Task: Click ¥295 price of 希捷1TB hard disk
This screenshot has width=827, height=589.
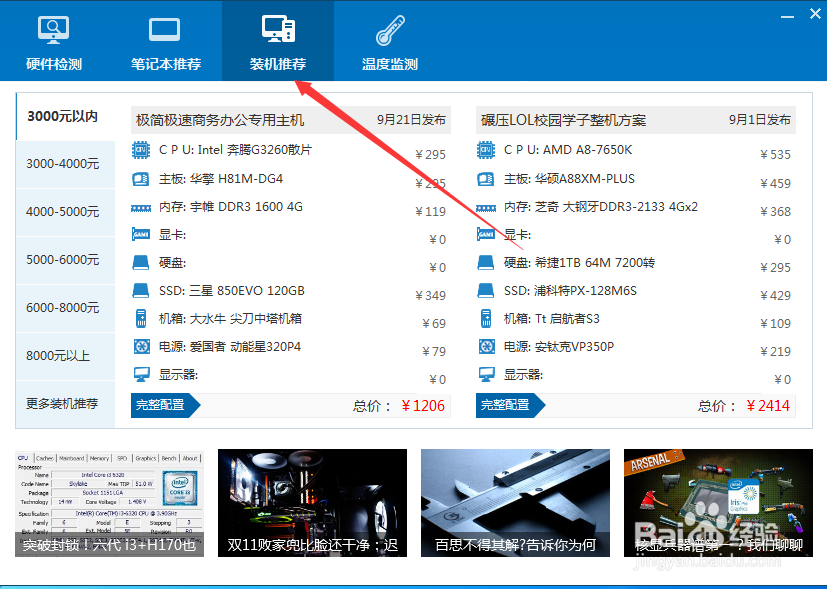Action: pyautogui.click(x=775, y=268)
